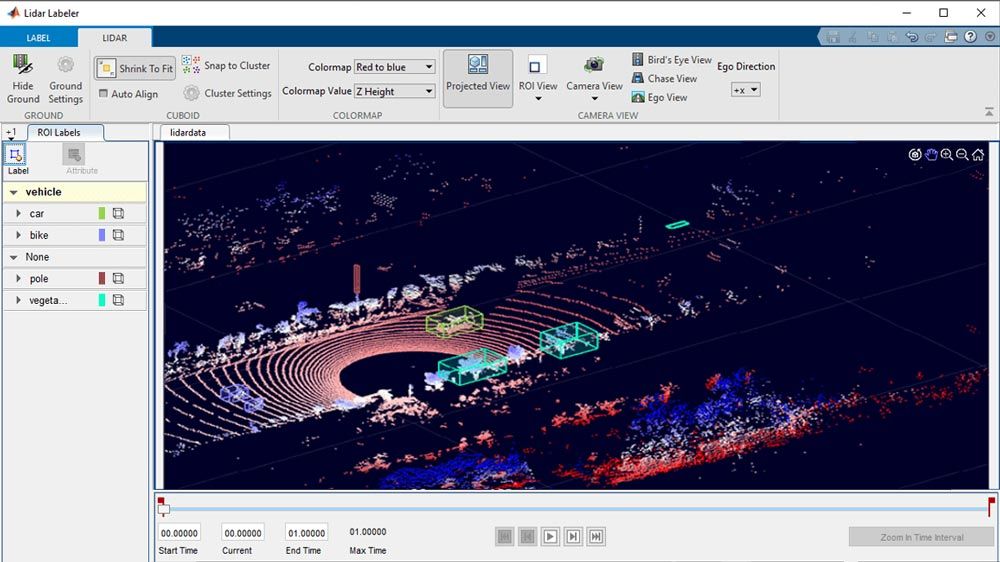Image resolution: width=1000 pixels, height=562 pixels.
Task: Select the lidardata document tab
Action: click(192, 132)
